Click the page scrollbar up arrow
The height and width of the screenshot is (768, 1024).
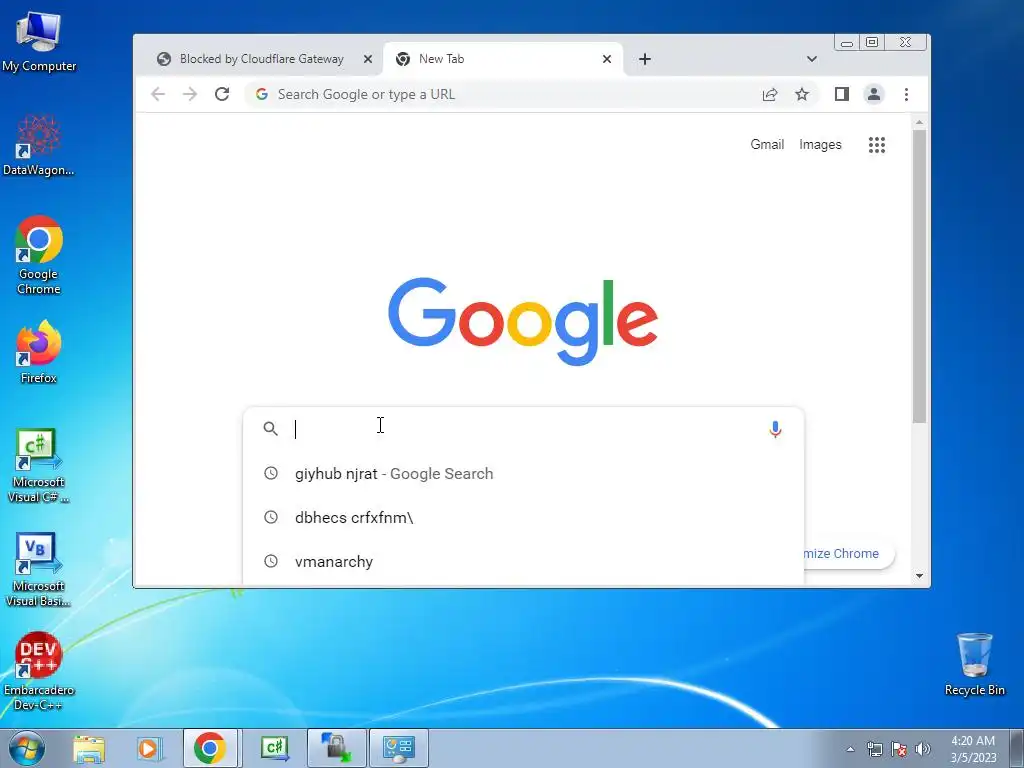pos(920,122)
